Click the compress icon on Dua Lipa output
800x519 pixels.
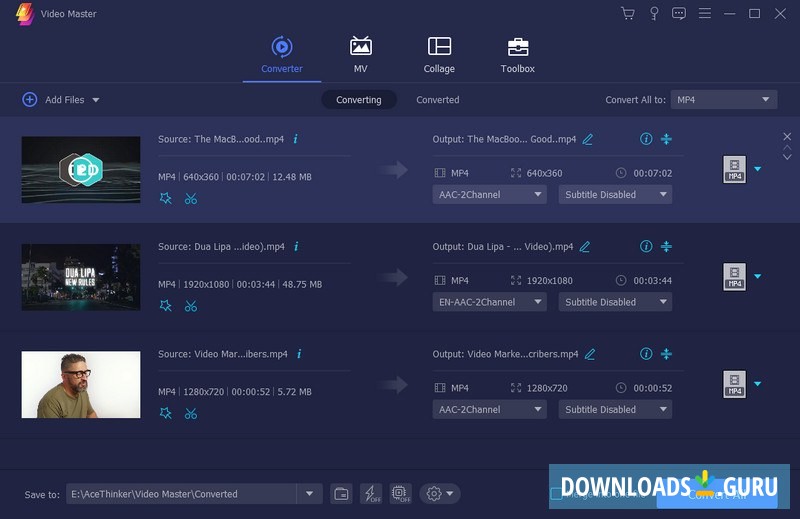tap(666, 247)
